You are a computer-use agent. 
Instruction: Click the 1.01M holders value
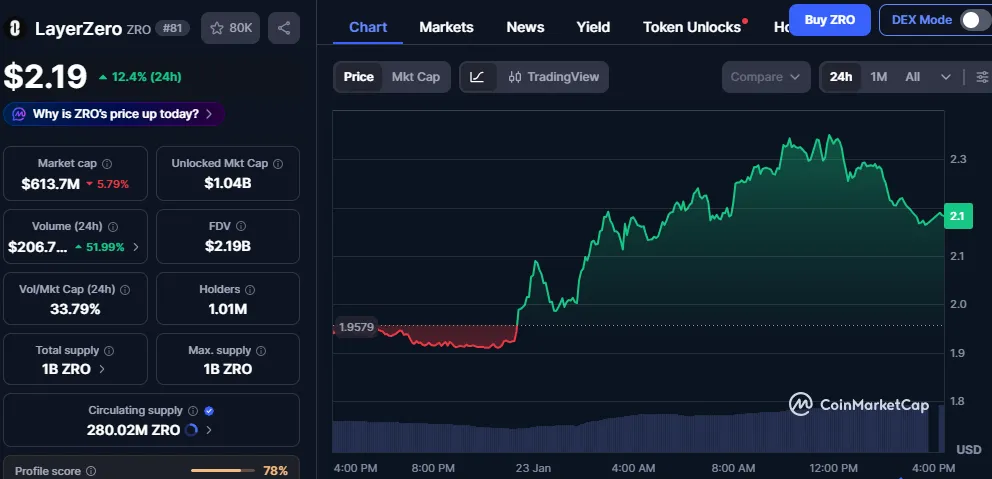click(x=228, y=309)
